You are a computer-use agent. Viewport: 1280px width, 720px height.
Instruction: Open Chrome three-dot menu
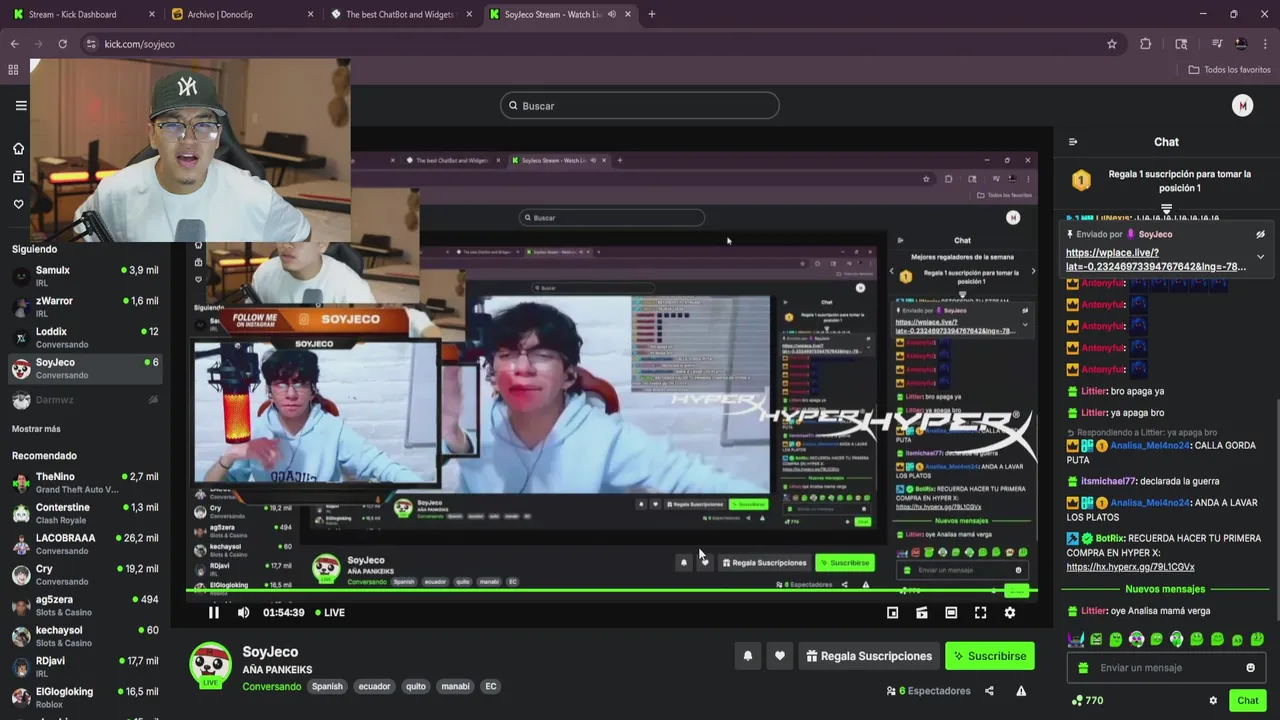point(1266,44)
